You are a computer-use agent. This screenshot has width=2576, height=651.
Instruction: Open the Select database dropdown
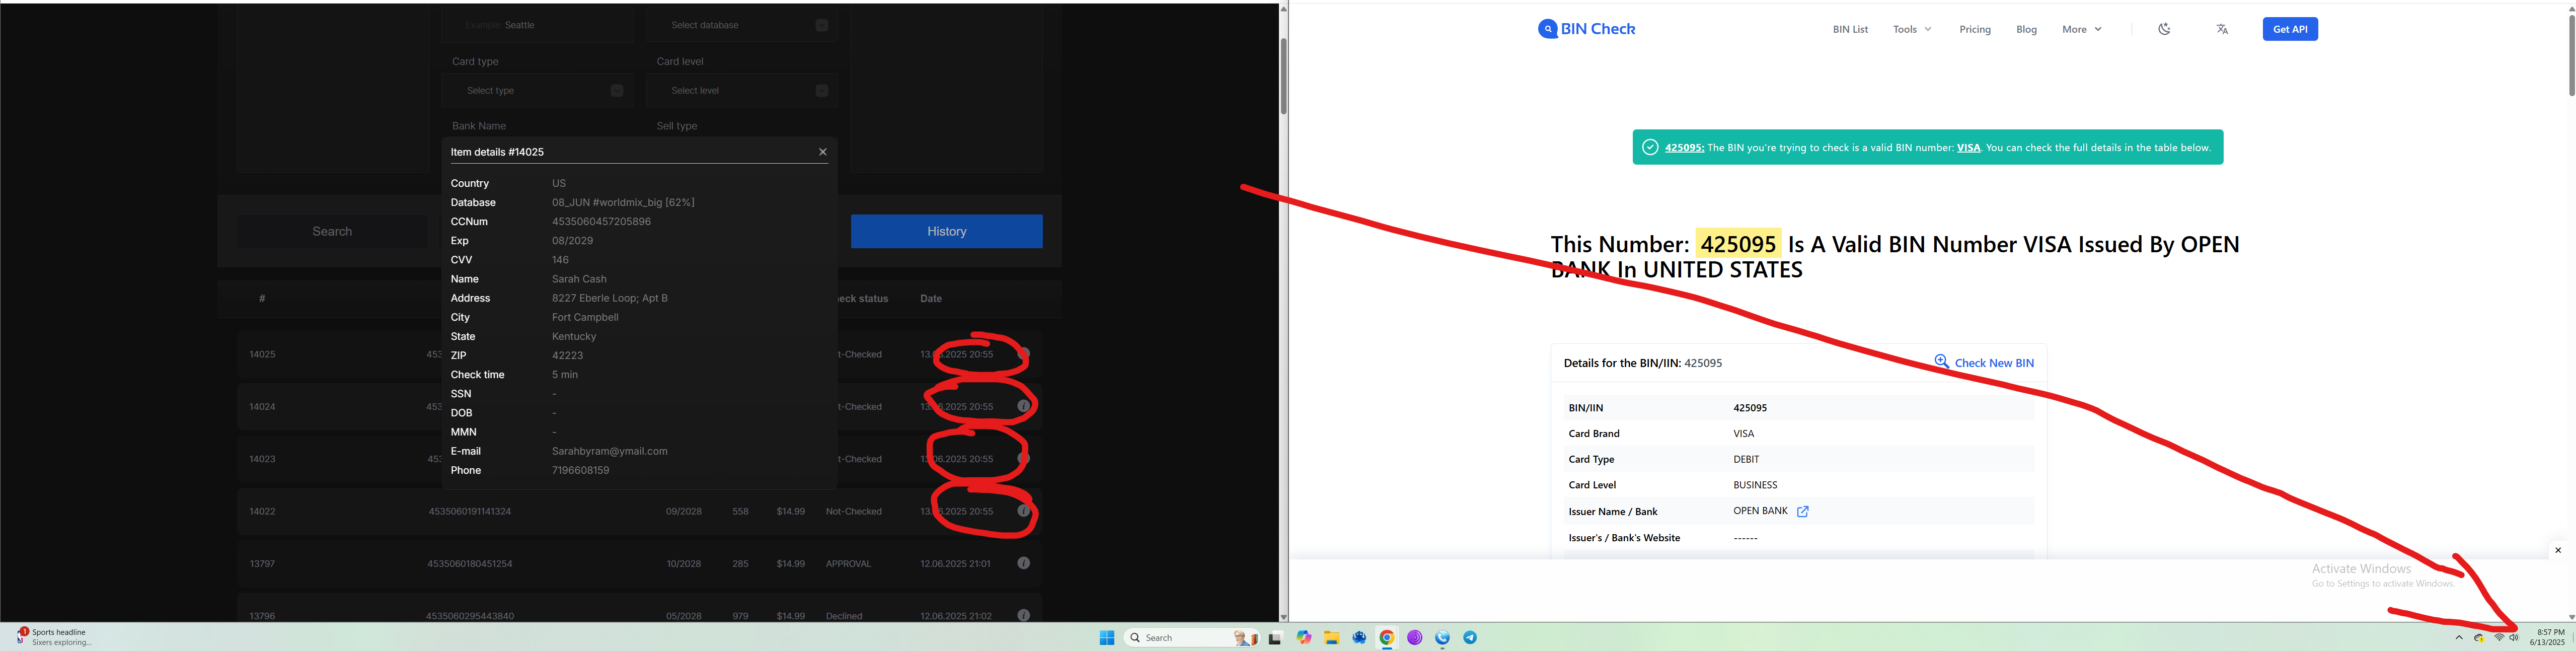742,25
